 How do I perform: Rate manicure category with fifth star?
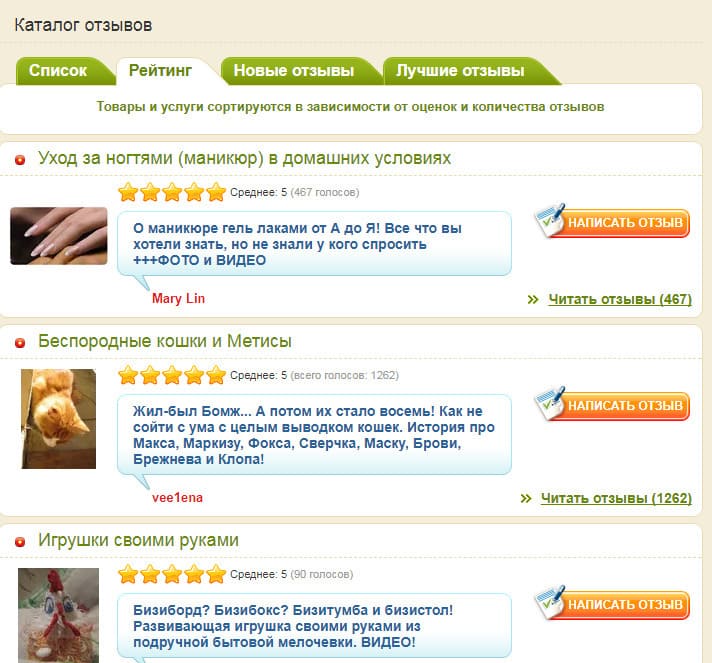click(x=216, y=192)
